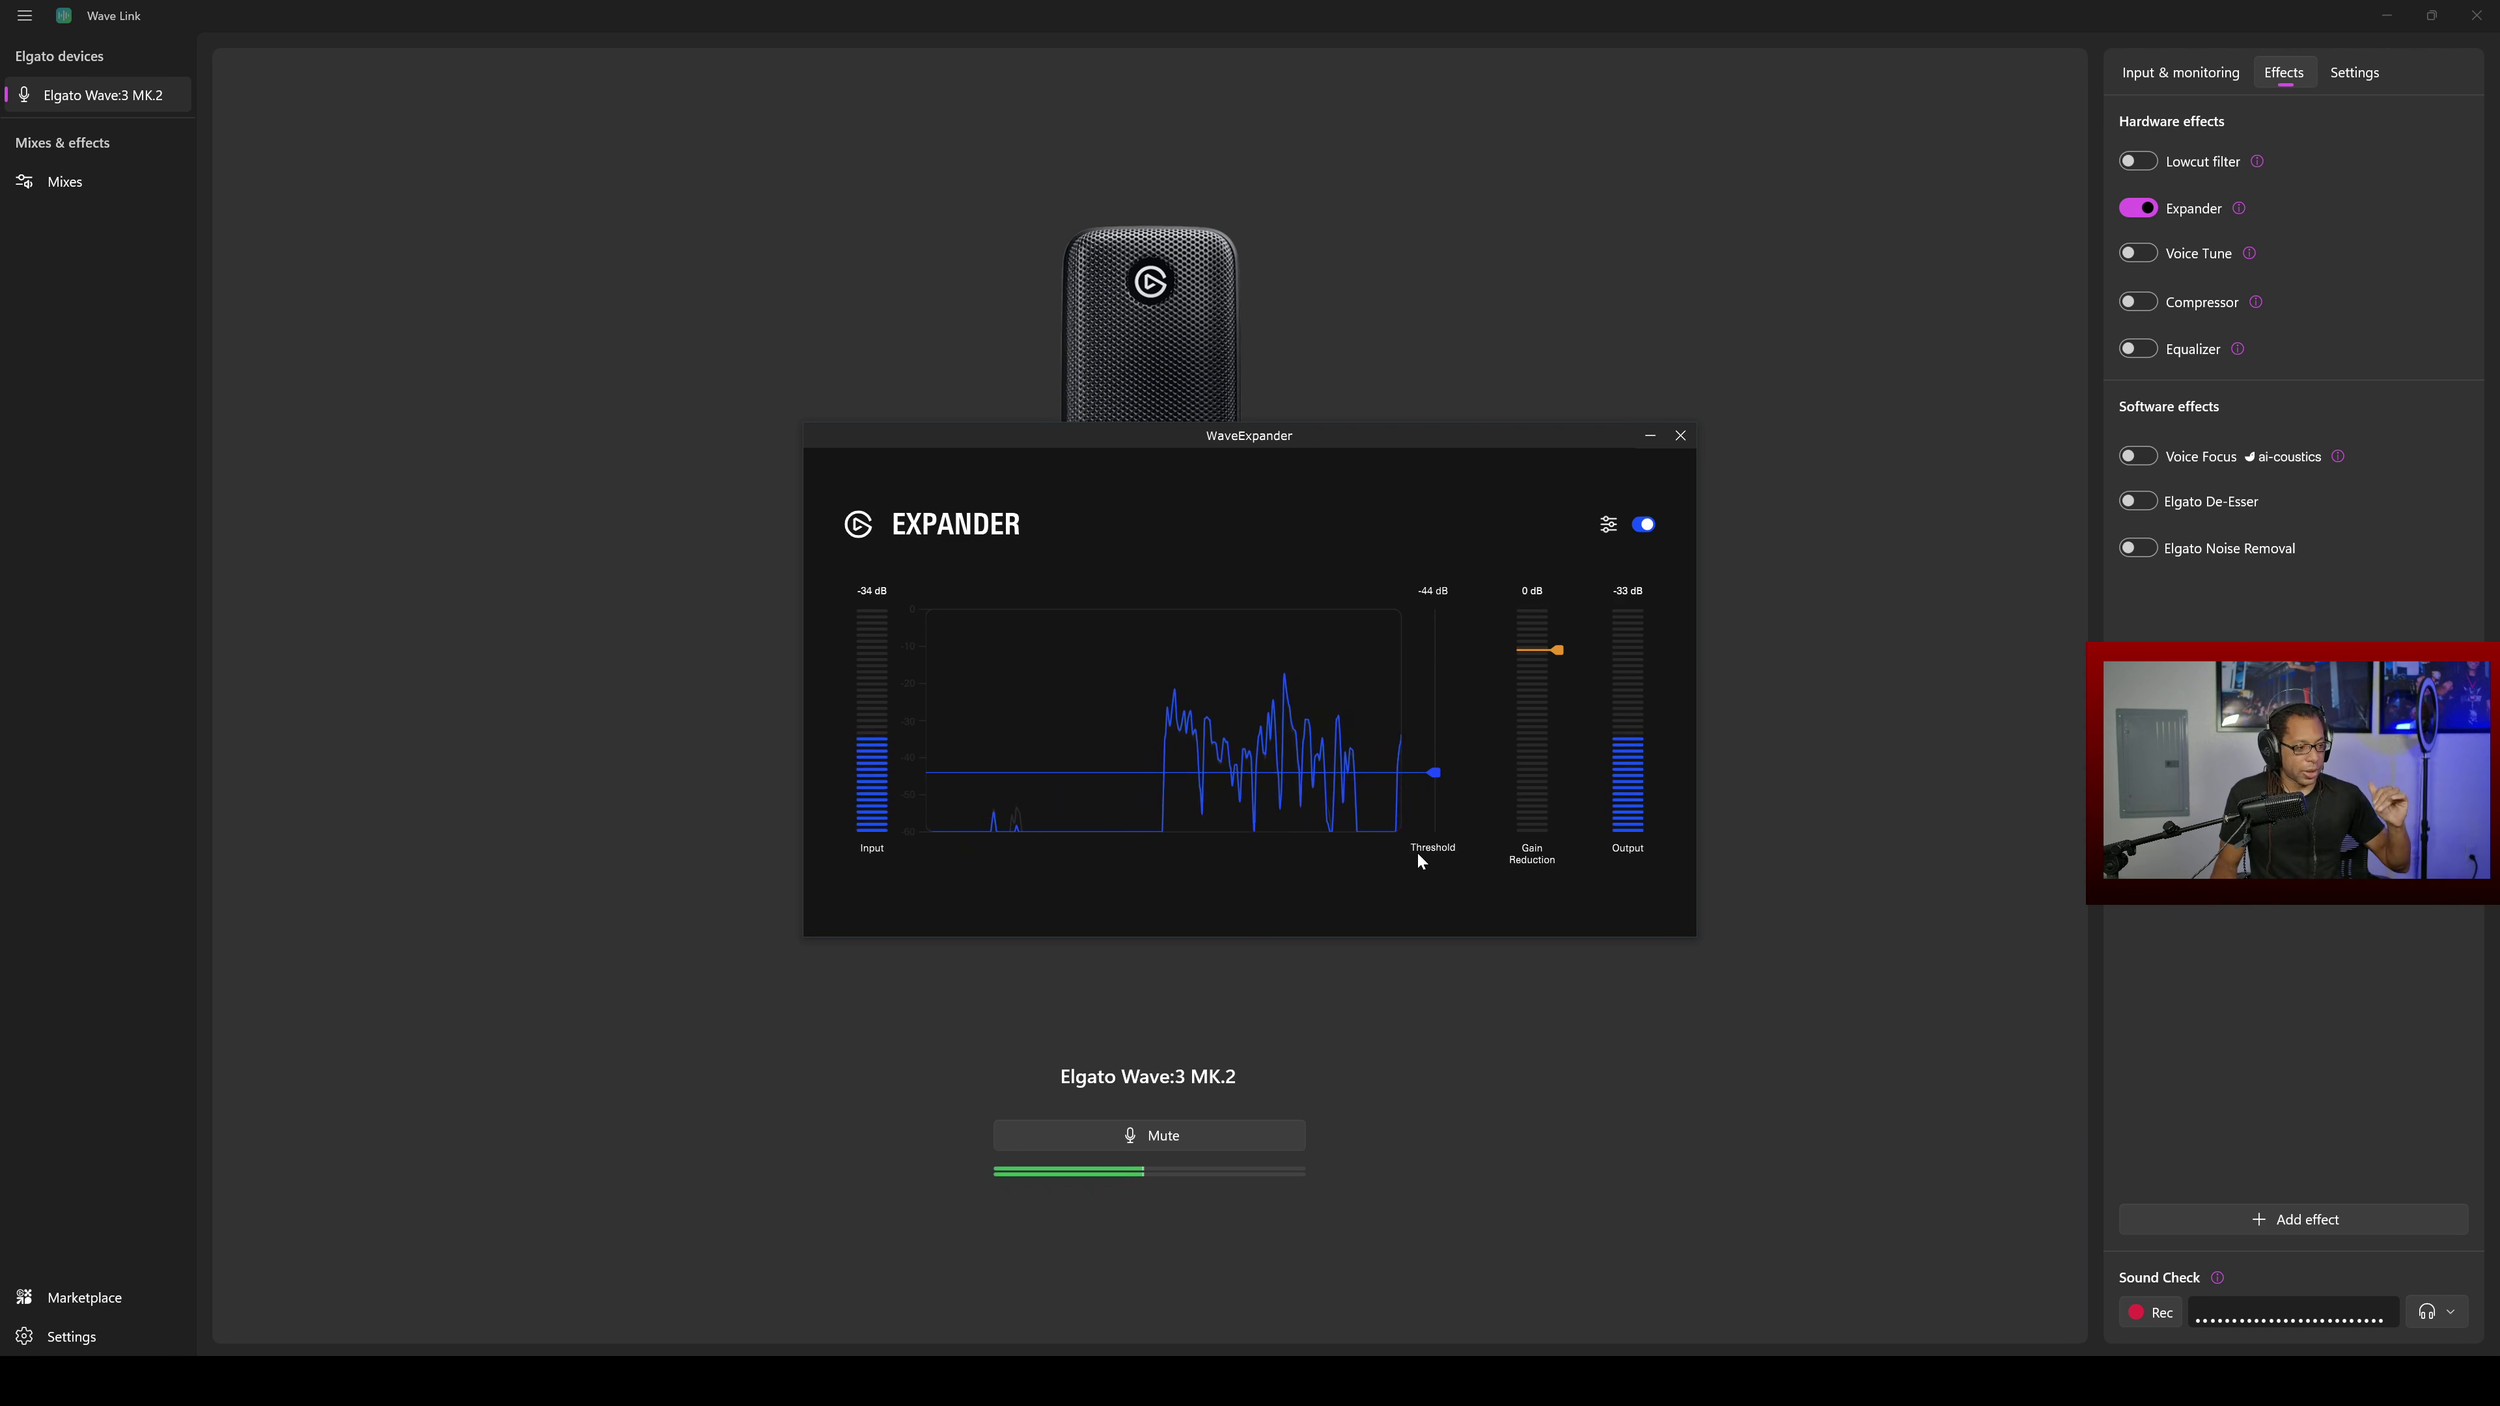The image size is (2500, 1406).
Task: Click the Expander waveform graph display
Action: click(x=1162, y=720)
